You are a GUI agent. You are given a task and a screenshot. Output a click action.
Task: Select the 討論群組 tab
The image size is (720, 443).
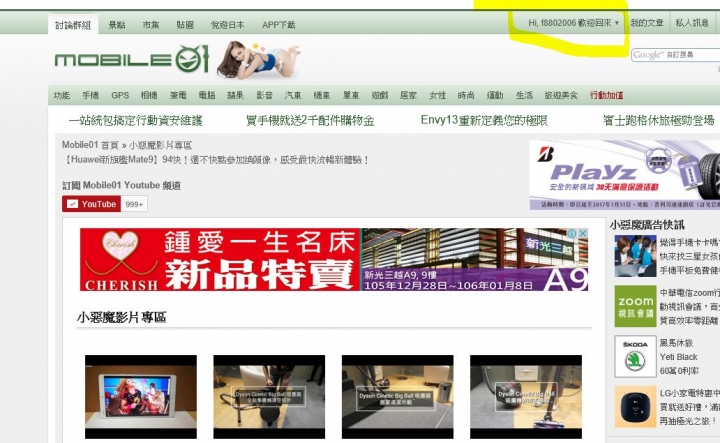tap(73, 25)
